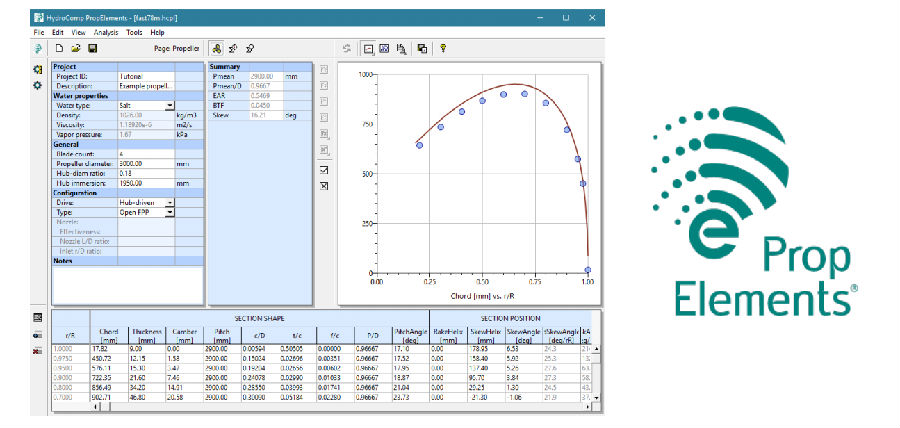Click the Thickness [mm] column header
This screenshot has height=428, width=900.
click(147, 336)
